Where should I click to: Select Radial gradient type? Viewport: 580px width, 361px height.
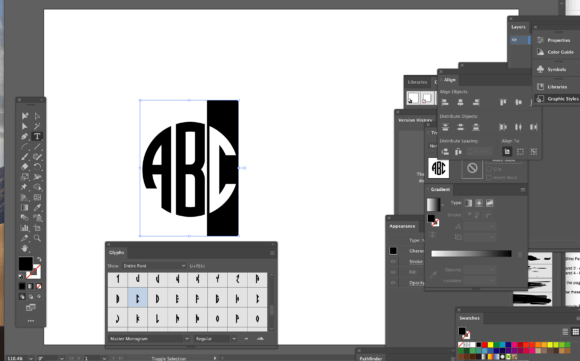[x=479, y=203]
